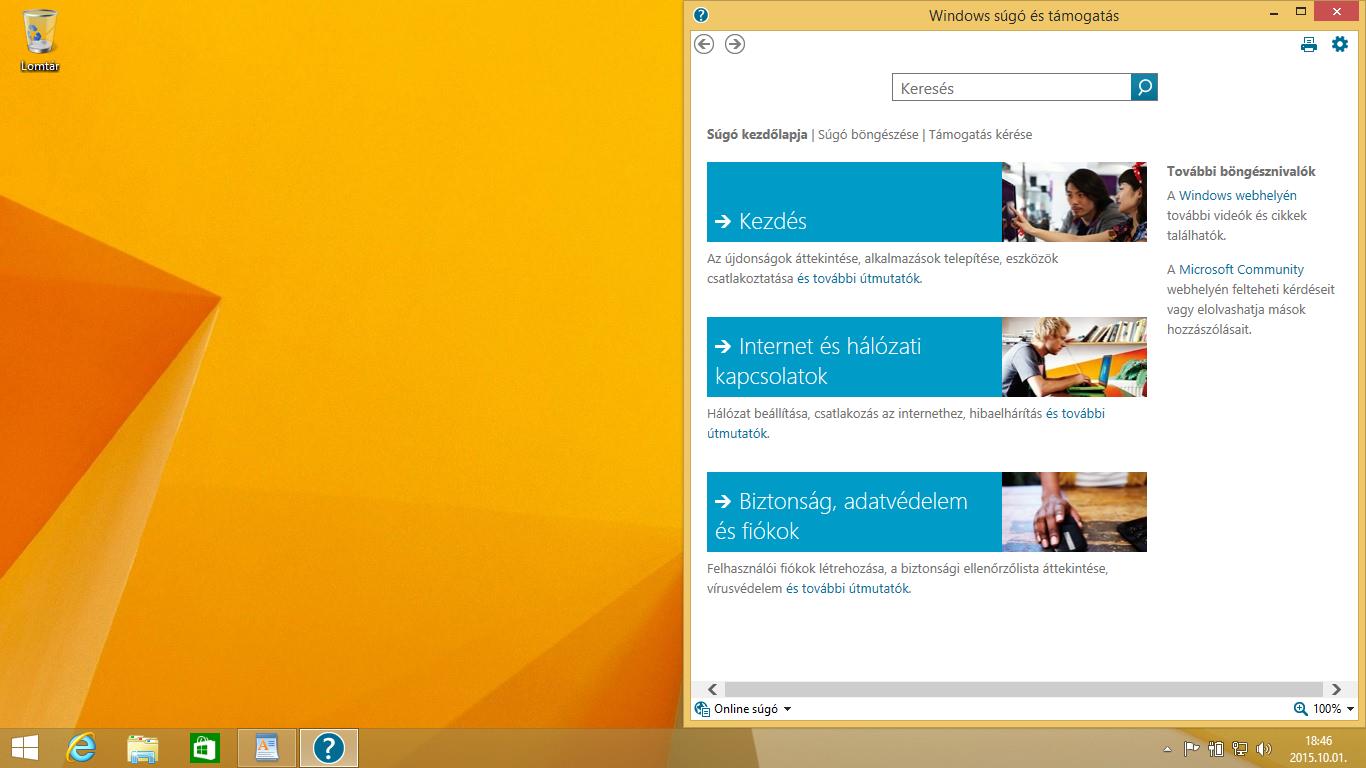Open the Windows Start button
Viewport: 1366px width, 768px height.
tap(24, 747)
